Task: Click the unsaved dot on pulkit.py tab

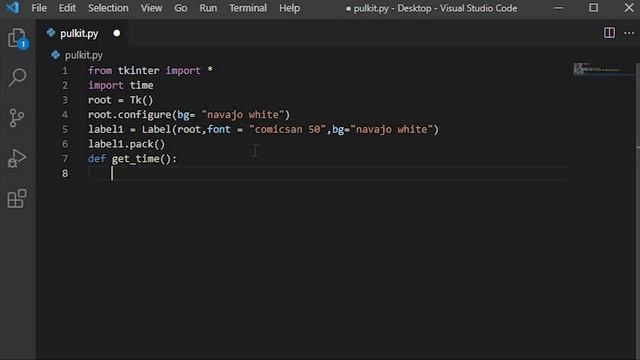Action: (117, 33)
